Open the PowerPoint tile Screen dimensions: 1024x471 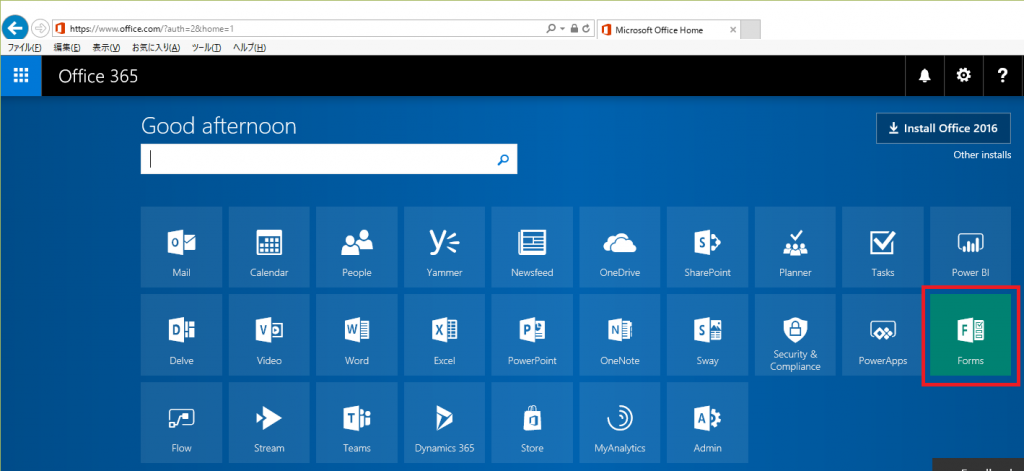coord(532,334)
